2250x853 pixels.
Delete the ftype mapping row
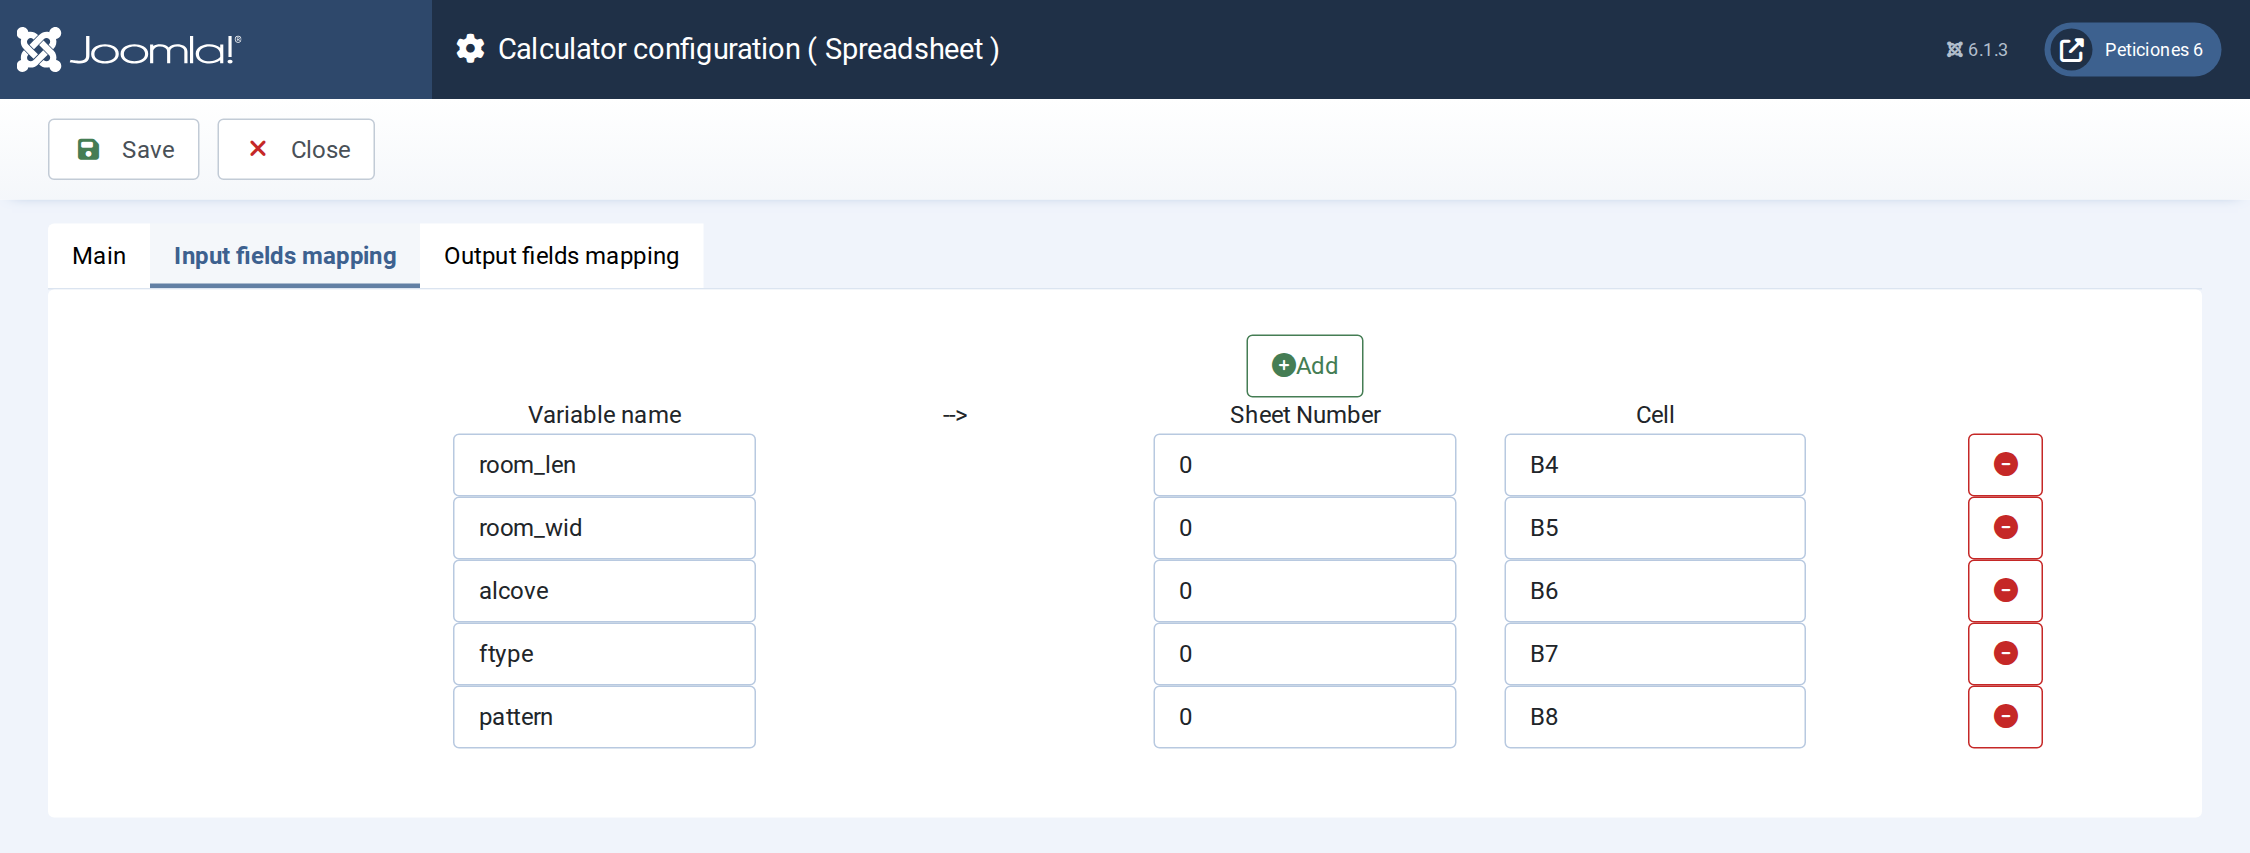coord(2005,654)
